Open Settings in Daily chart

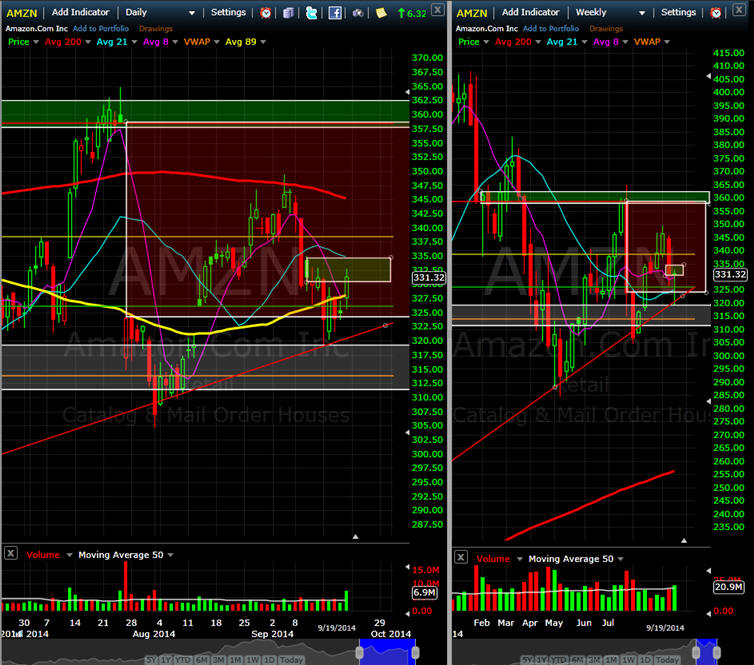pyautogui.click(x=228, y=13)
